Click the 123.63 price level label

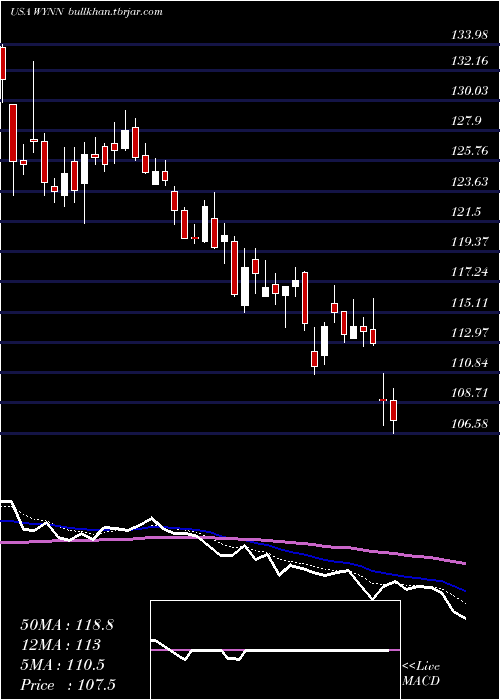(x=469, y=182)
